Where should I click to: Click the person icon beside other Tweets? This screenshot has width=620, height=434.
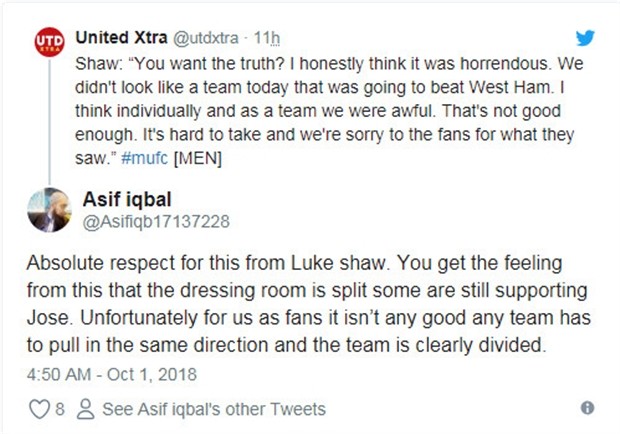coord(86,408)
